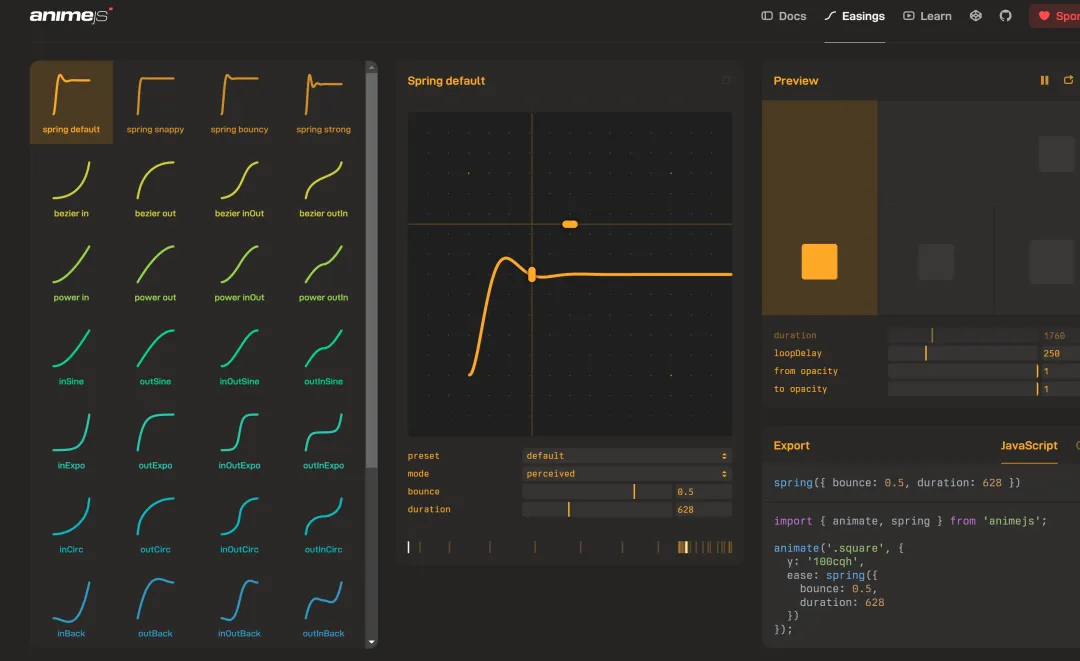Screen dimensions: 1080x661
Task: Open preview in external window icon
Action: (x=1068, y=81)
